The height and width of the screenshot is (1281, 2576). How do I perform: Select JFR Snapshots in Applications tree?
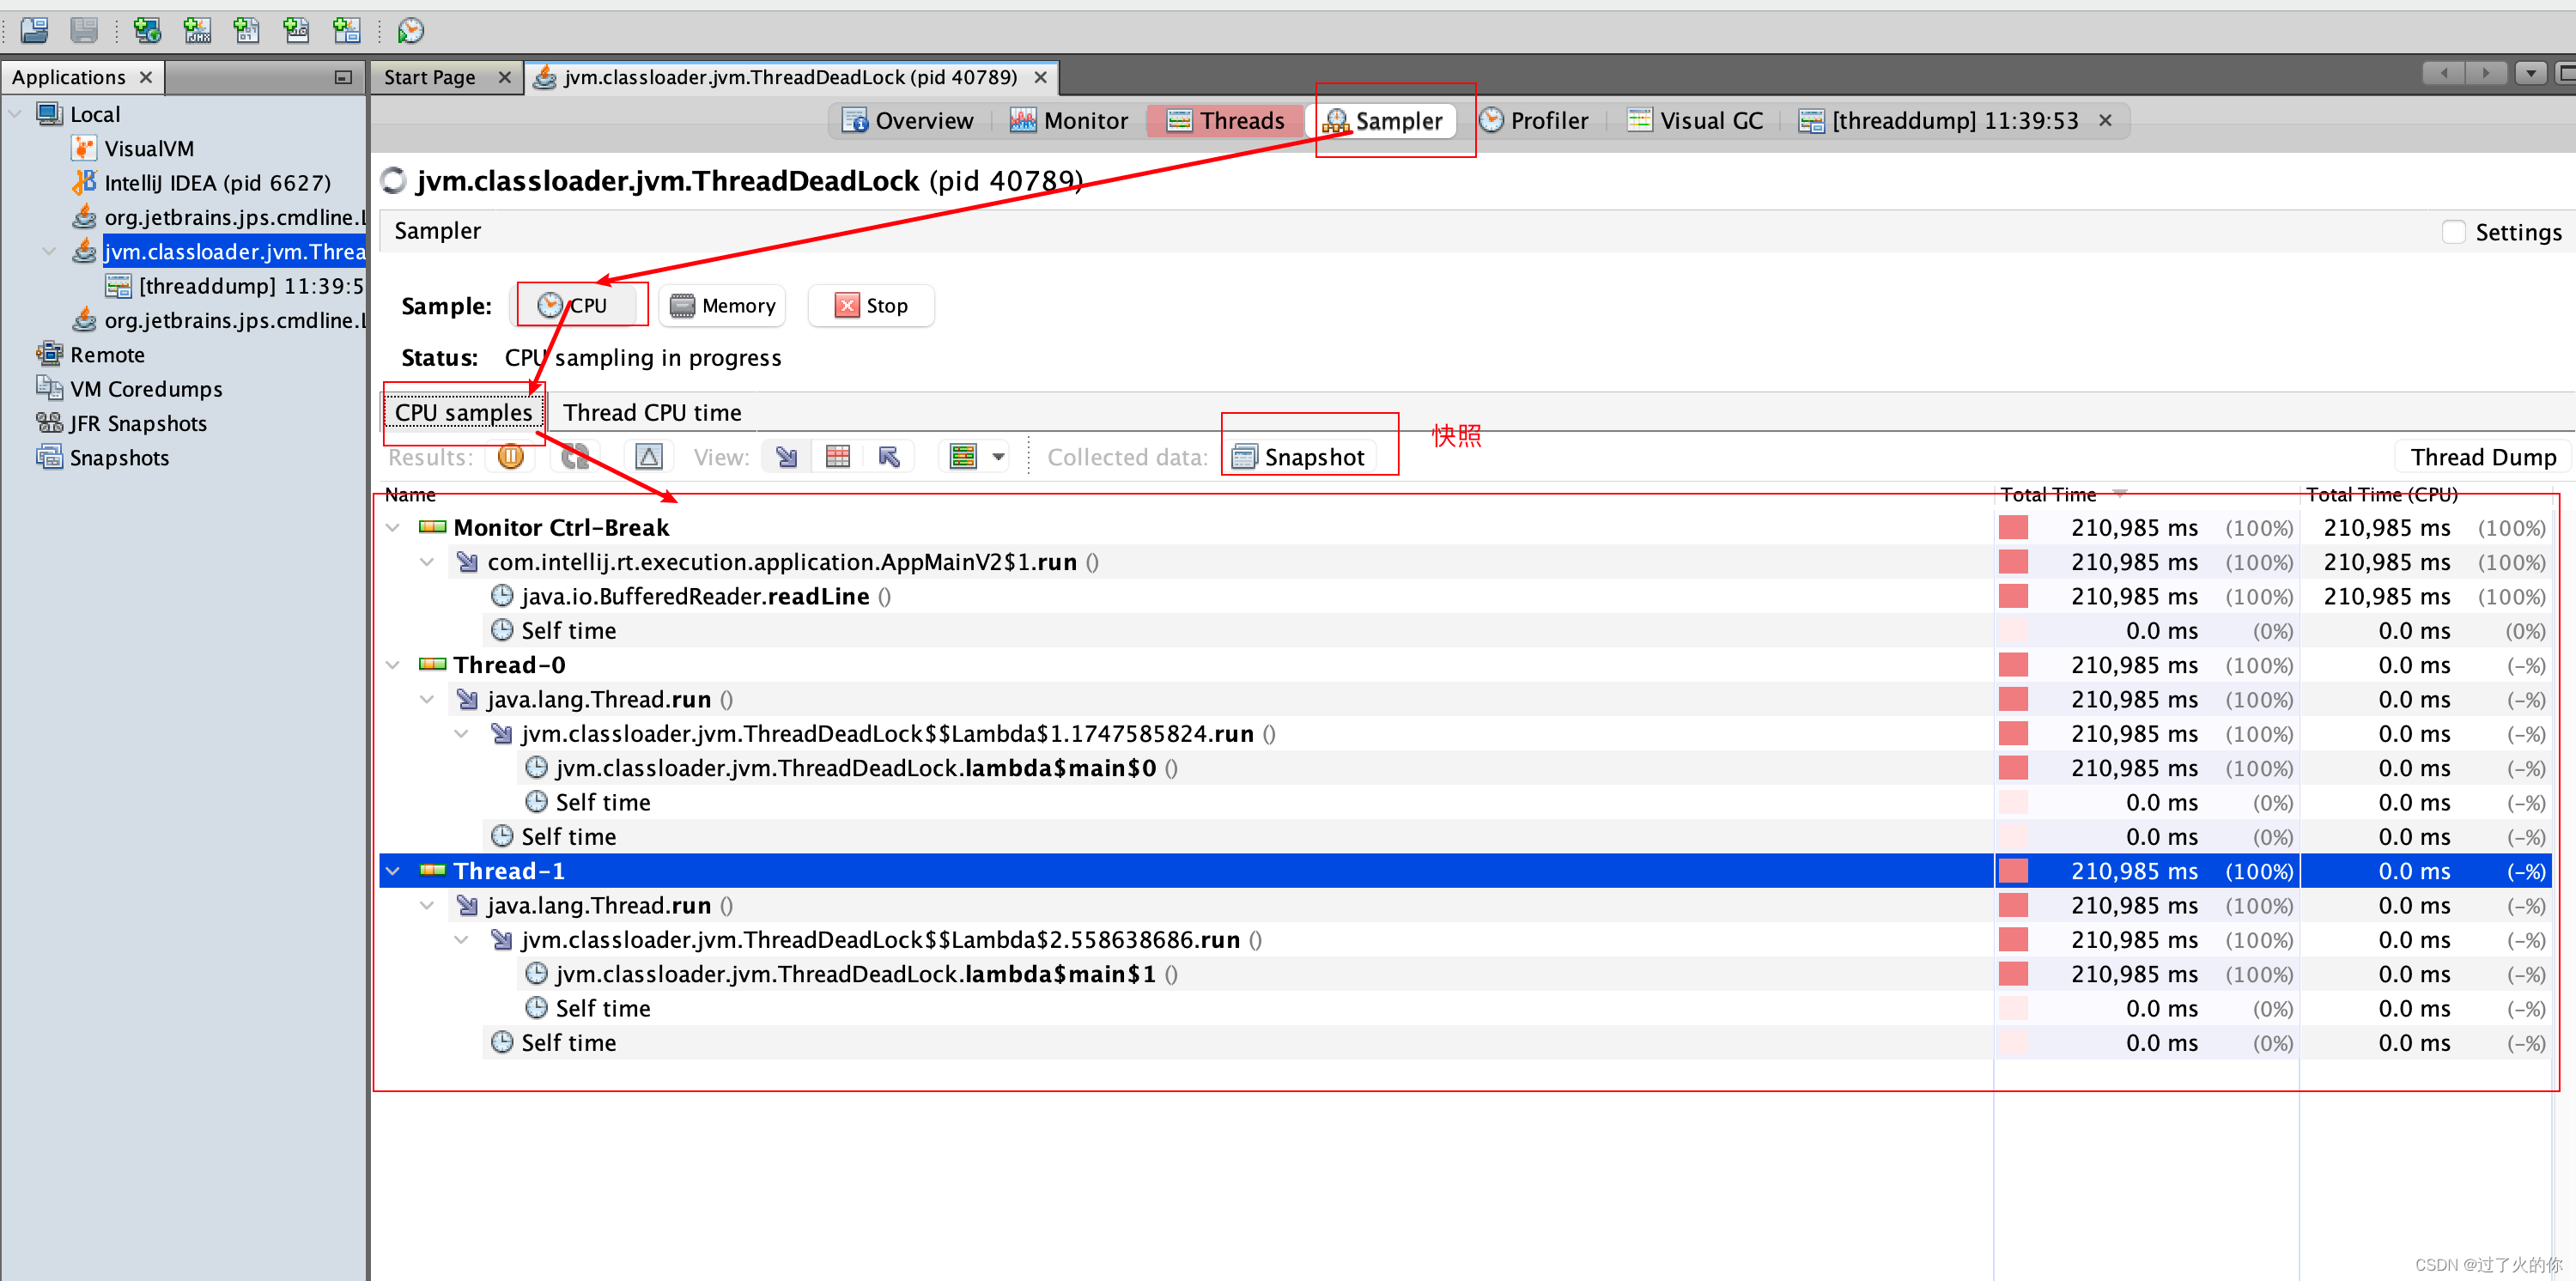coord(138,424)
